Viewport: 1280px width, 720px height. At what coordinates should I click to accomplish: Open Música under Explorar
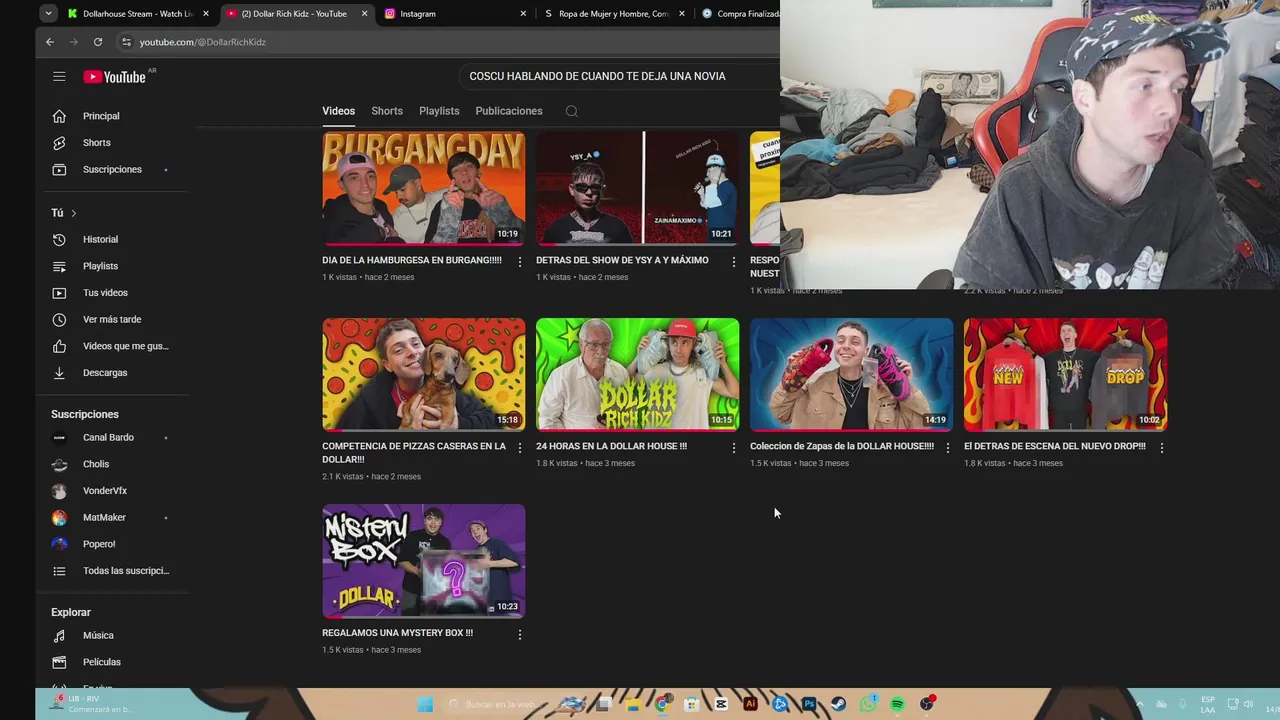click(98, 636)
